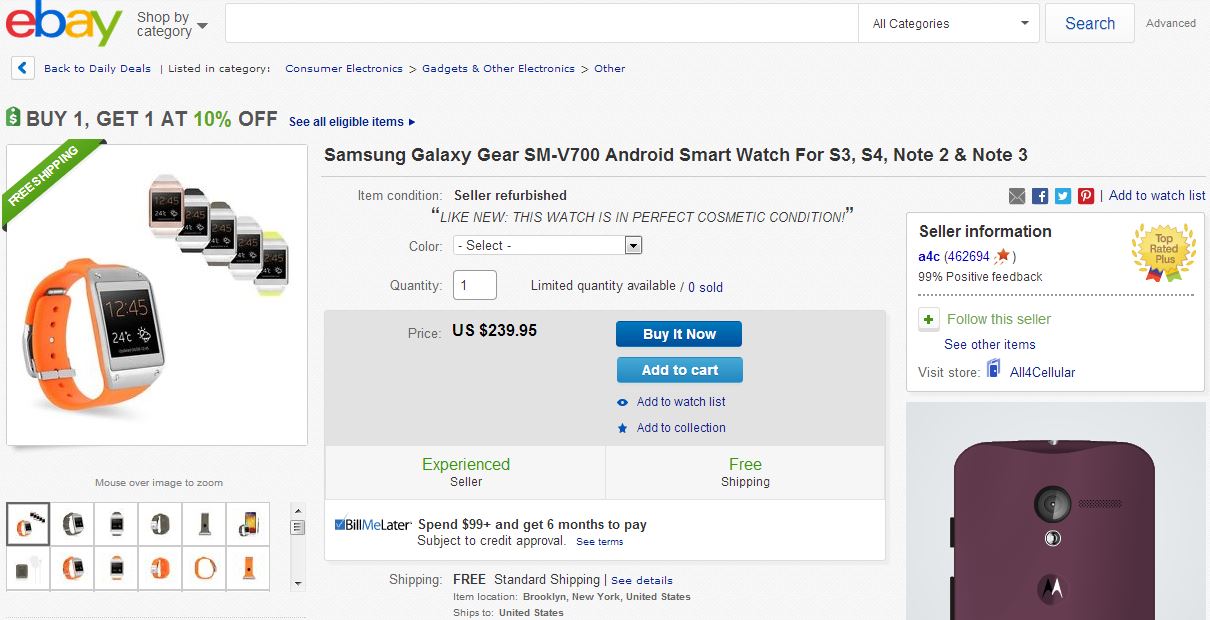1210x620 pixels.
Task: Click the Add to cart button
Action: [680, 370]
